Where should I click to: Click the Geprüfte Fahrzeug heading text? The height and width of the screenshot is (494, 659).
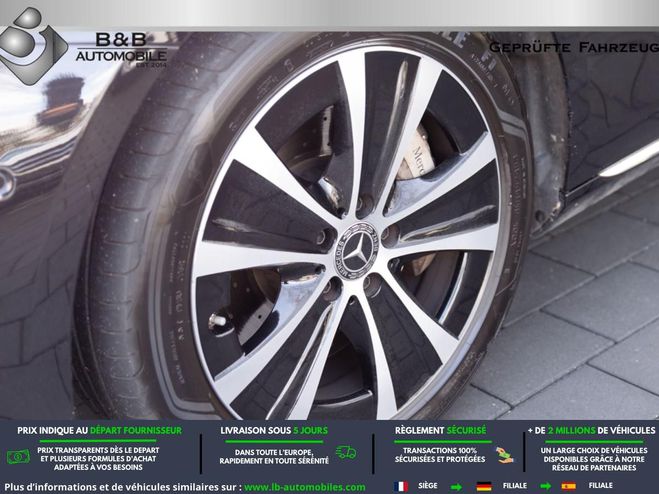pyautogui.click(x=574, y=48)
